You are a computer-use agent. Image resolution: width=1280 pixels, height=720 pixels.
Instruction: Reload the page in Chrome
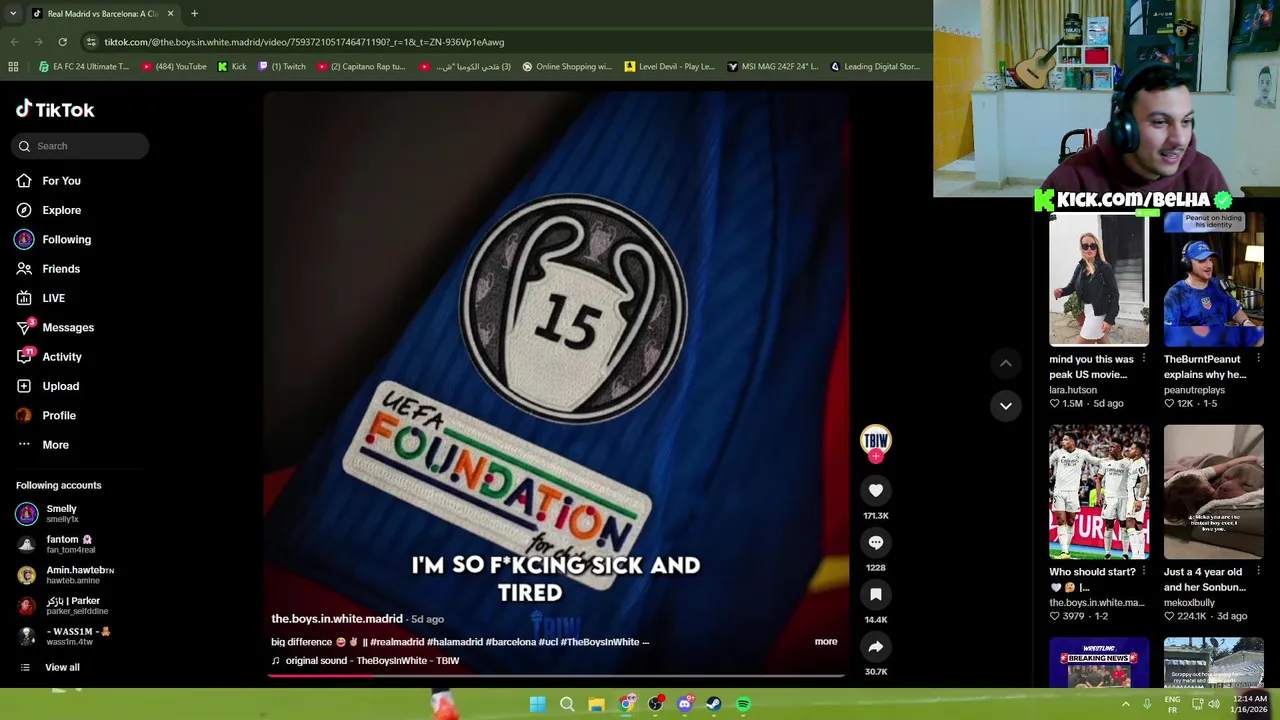coord(62,42)
